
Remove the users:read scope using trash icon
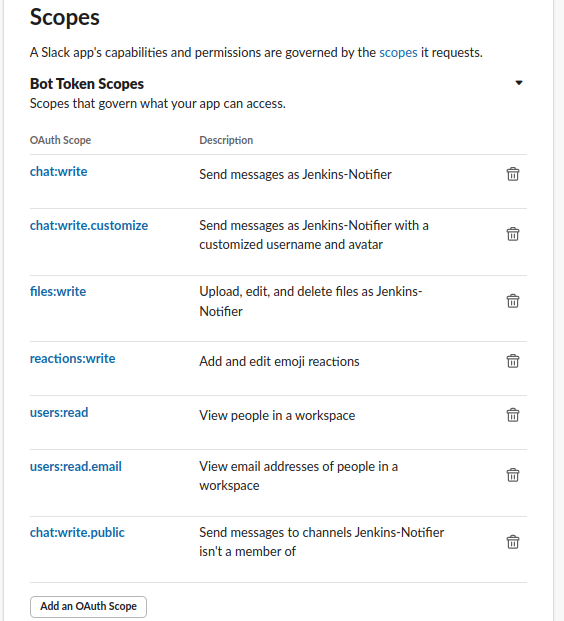click(x=513, y=415)
